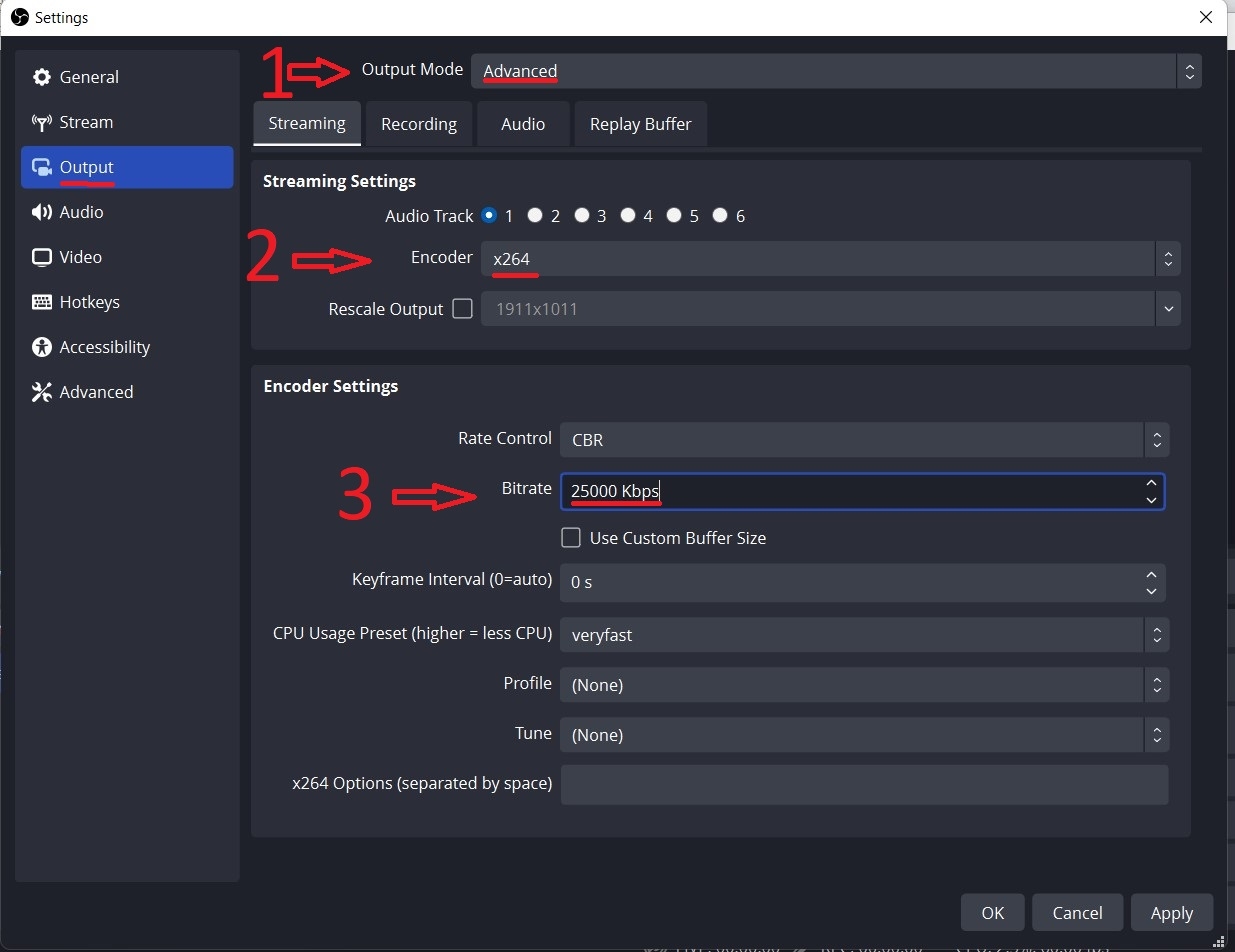Click the Hotkeys keyboard icon
Screen dimensions: 1235x952
(x=42, y=303)
